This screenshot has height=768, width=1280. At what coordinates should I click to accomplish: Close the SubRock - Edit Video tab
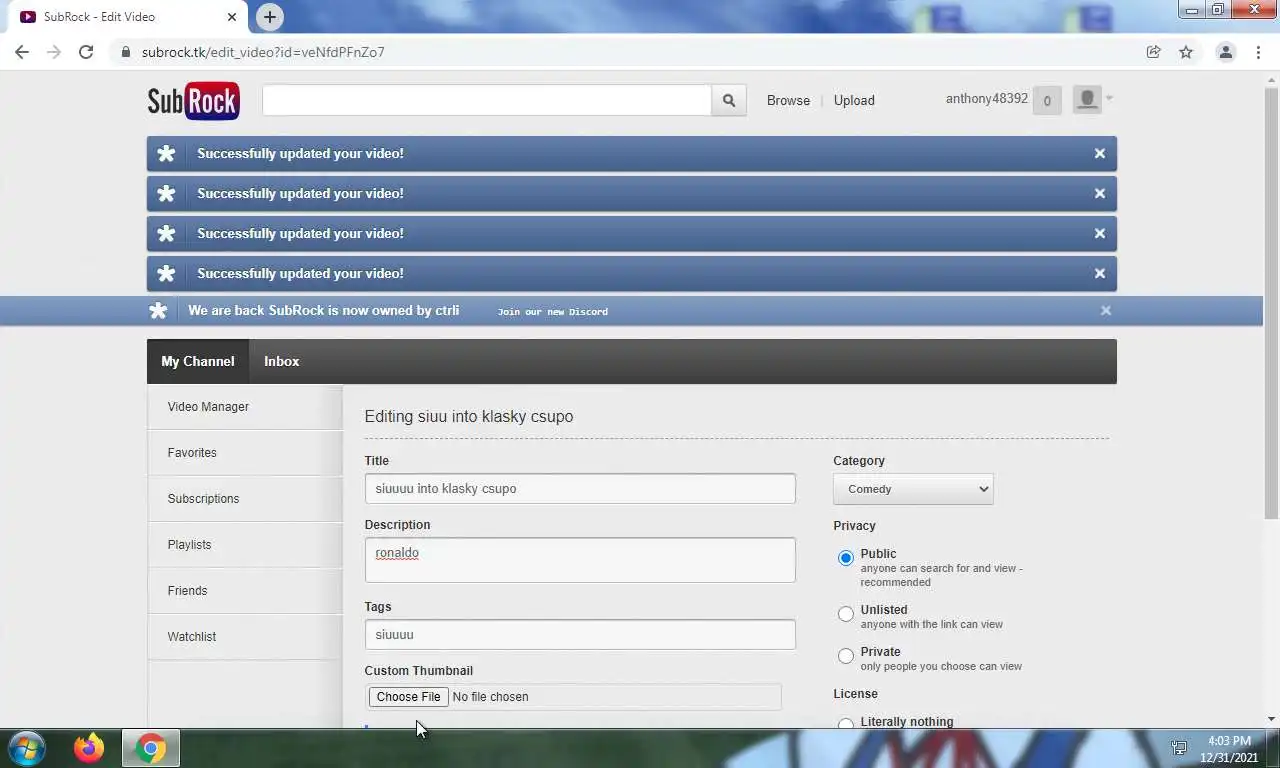click(x=232, y=17)
